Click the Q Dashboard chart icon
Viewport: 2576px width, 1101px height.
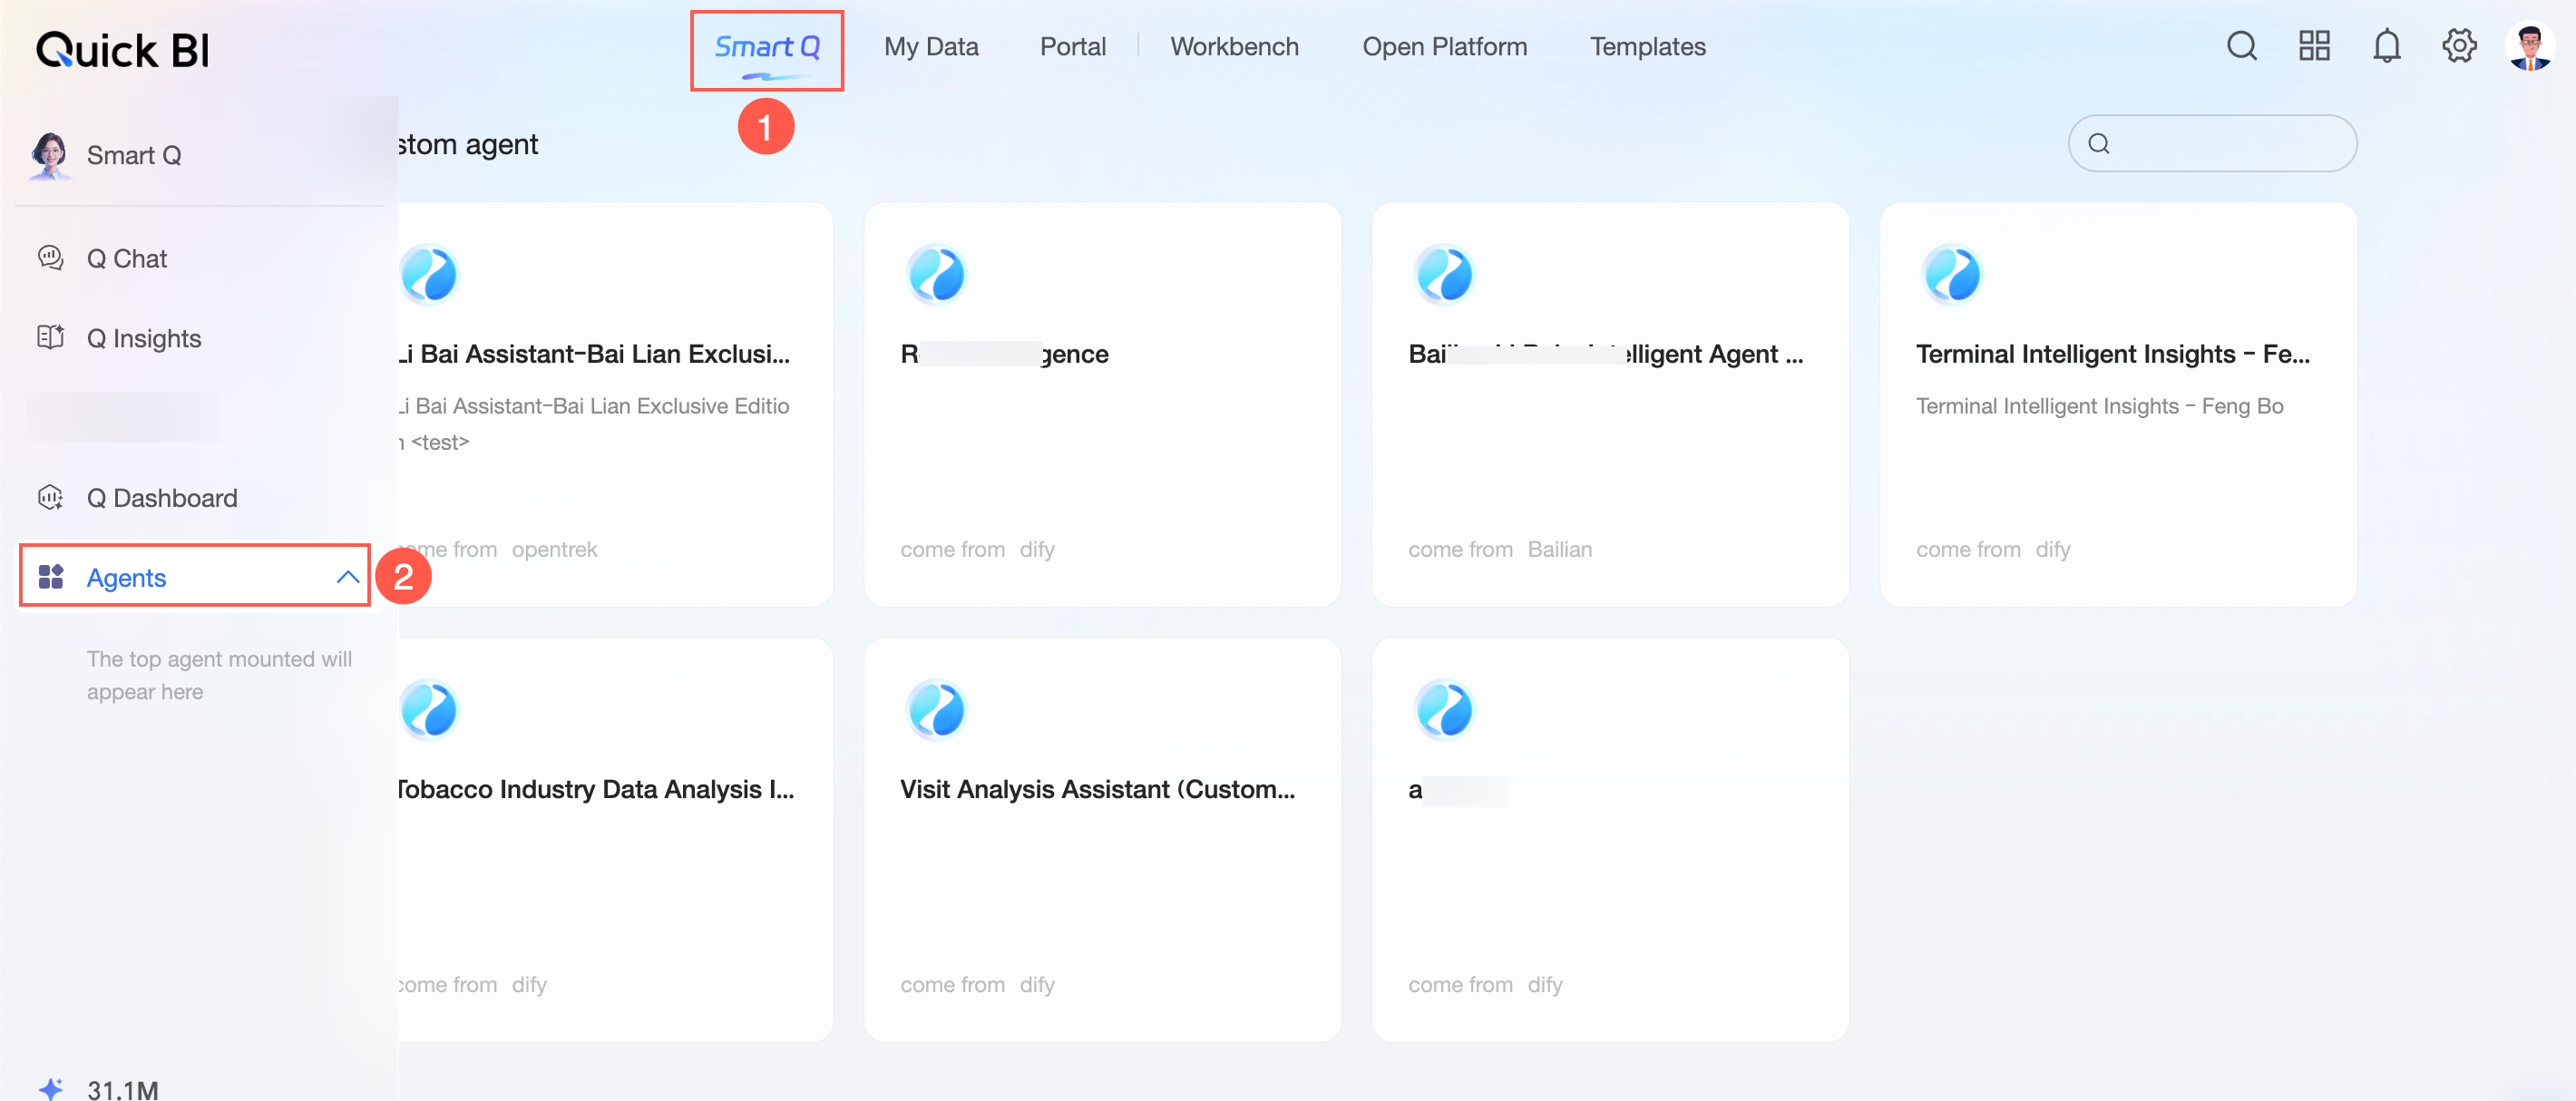(x=50, y=497)
